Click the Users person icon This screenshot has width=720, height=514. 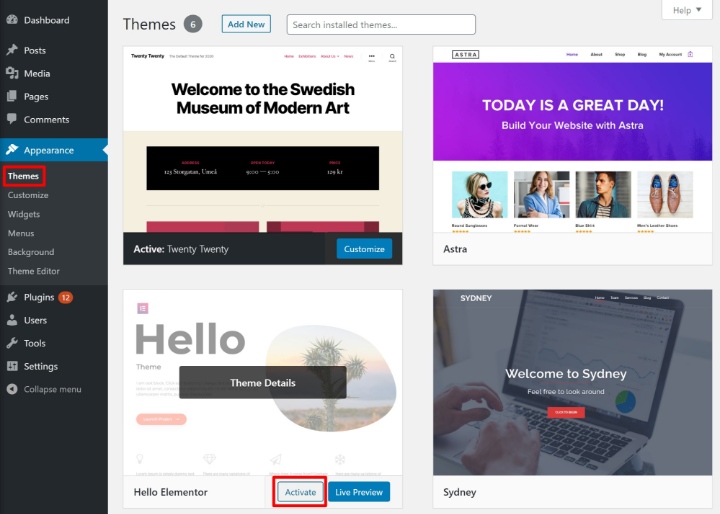point(12,320)
